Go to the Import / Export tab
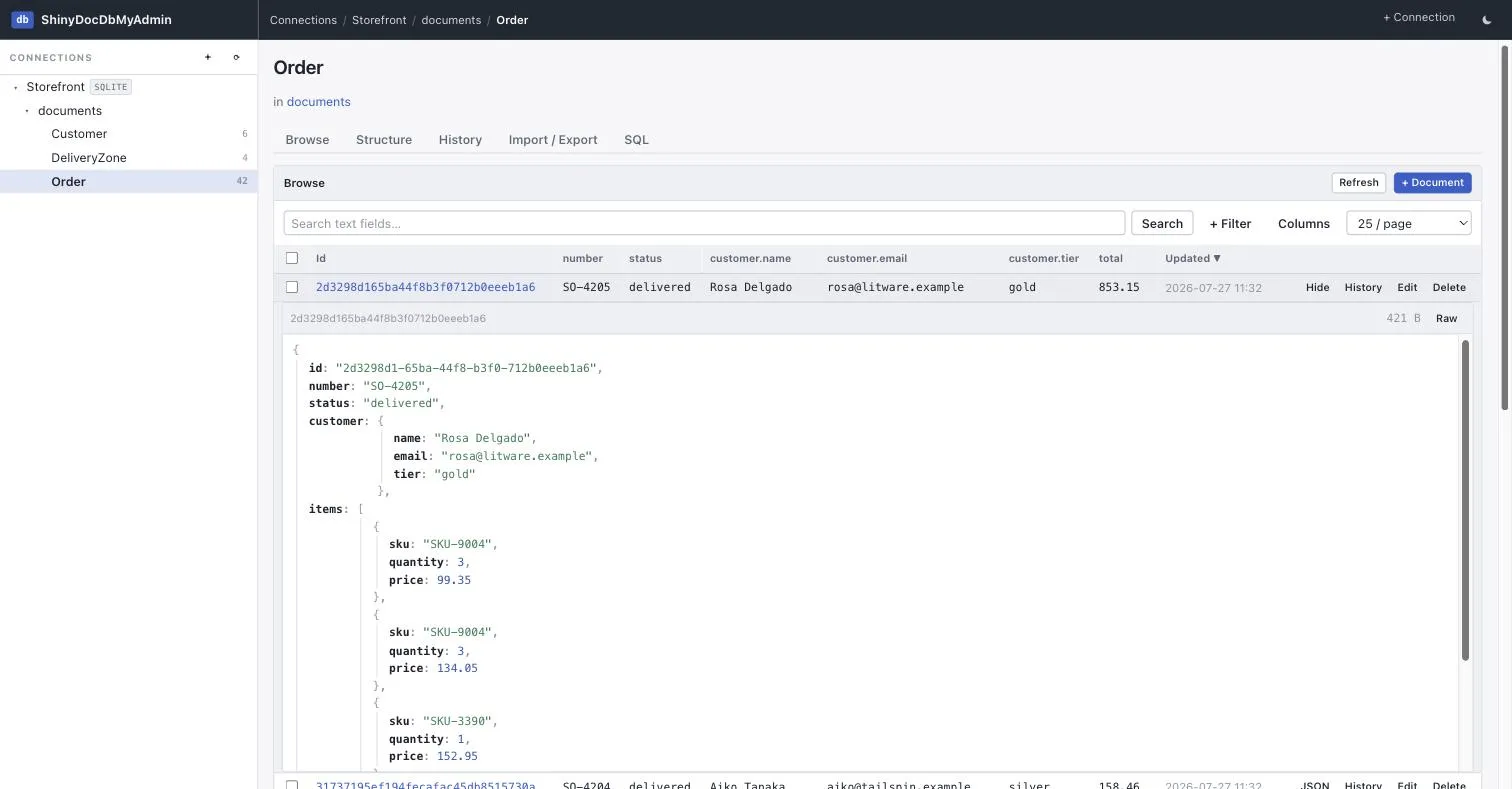This screenshot has width=1512, height=789. (553, 140)
